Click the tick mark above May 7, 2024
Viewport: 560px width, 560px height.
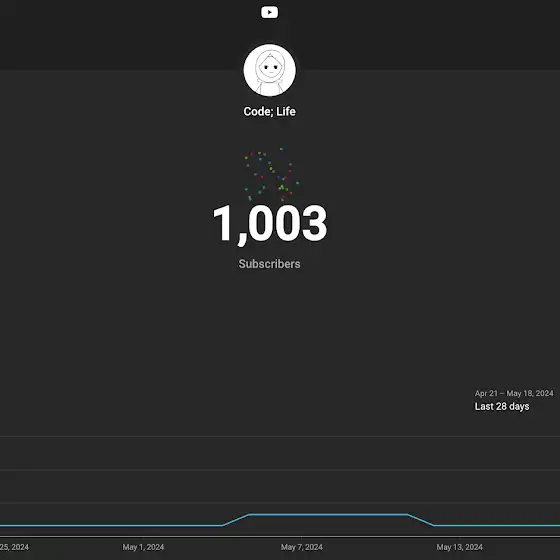301,538
